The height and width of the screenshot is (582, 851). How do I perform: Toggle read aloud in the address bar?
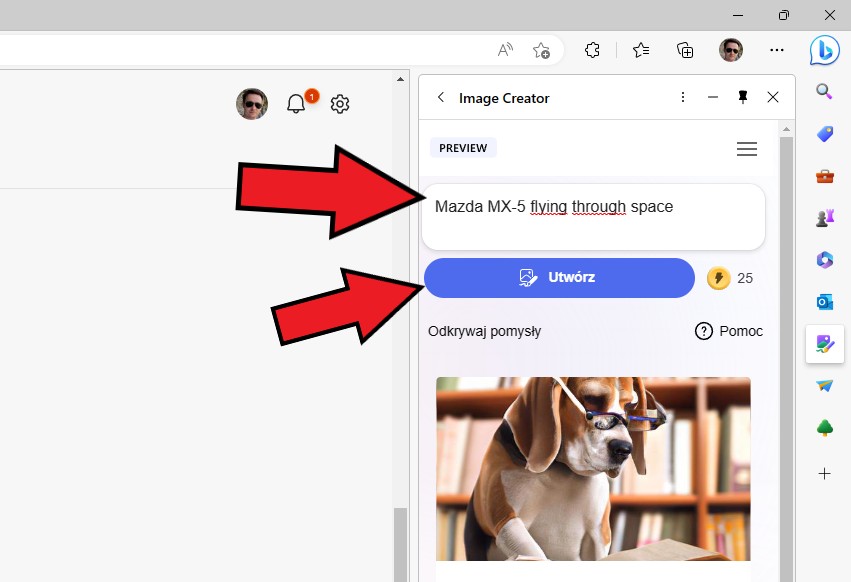505,48
